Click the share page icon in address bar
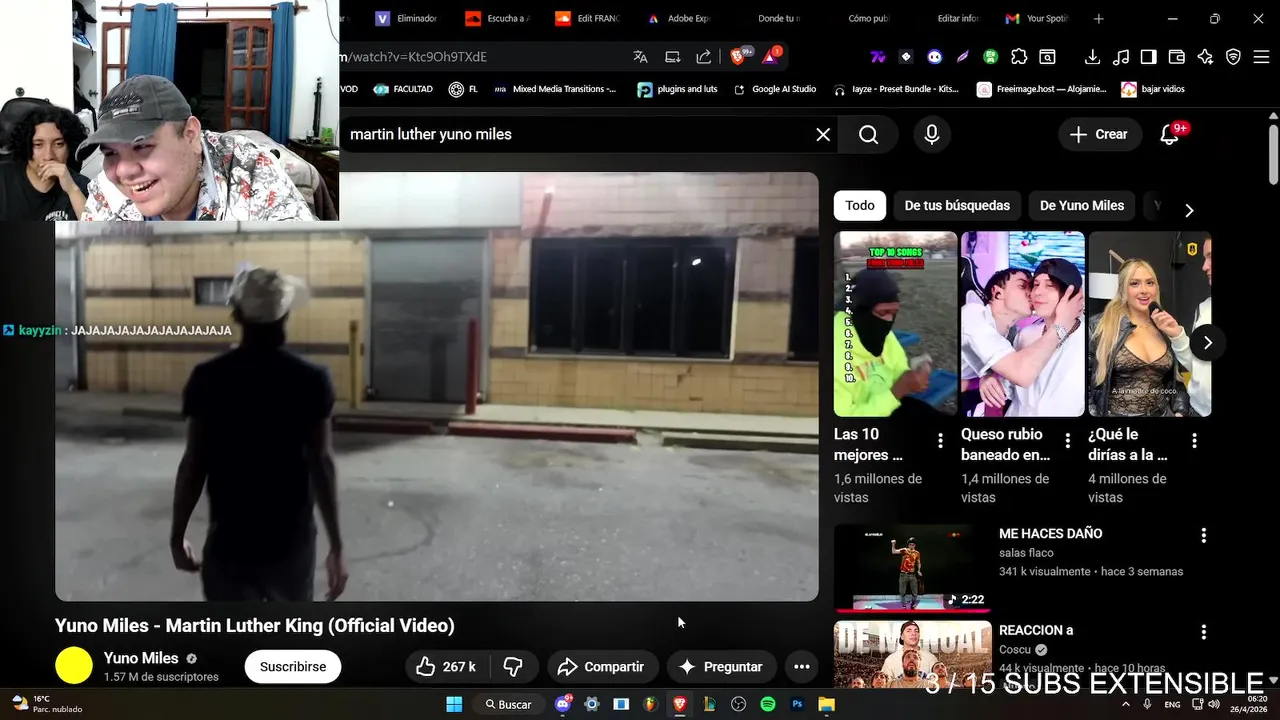This screenshot has height=720, width=1280. (704, 57)
